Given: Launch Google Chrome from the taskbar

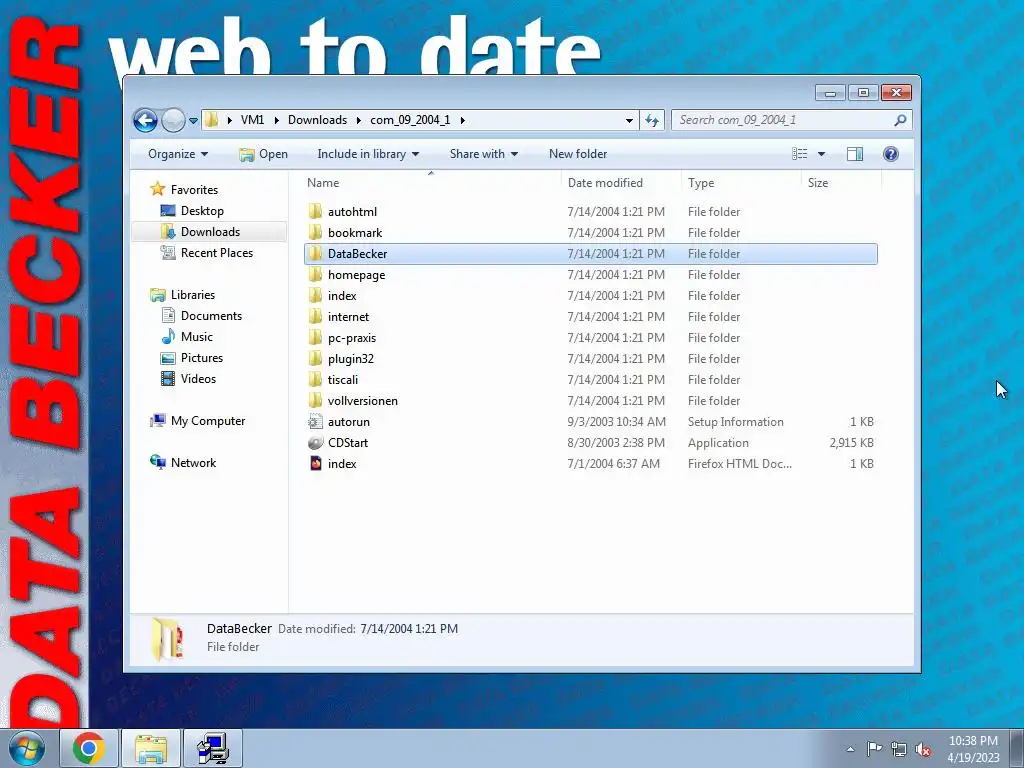Looking at the screenshot, I should click(89, 748).
